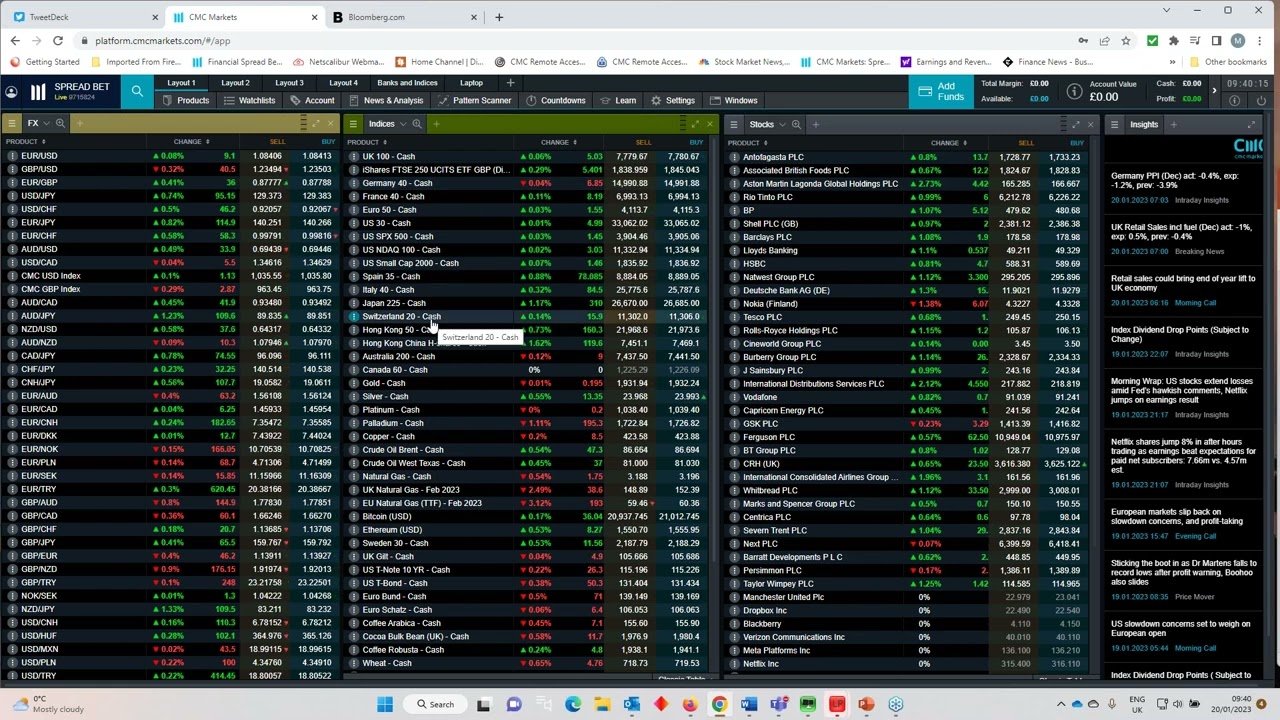Open the user profile icon beside SPREAD BET
This screenshot has width=1280, height=720.
11,92
